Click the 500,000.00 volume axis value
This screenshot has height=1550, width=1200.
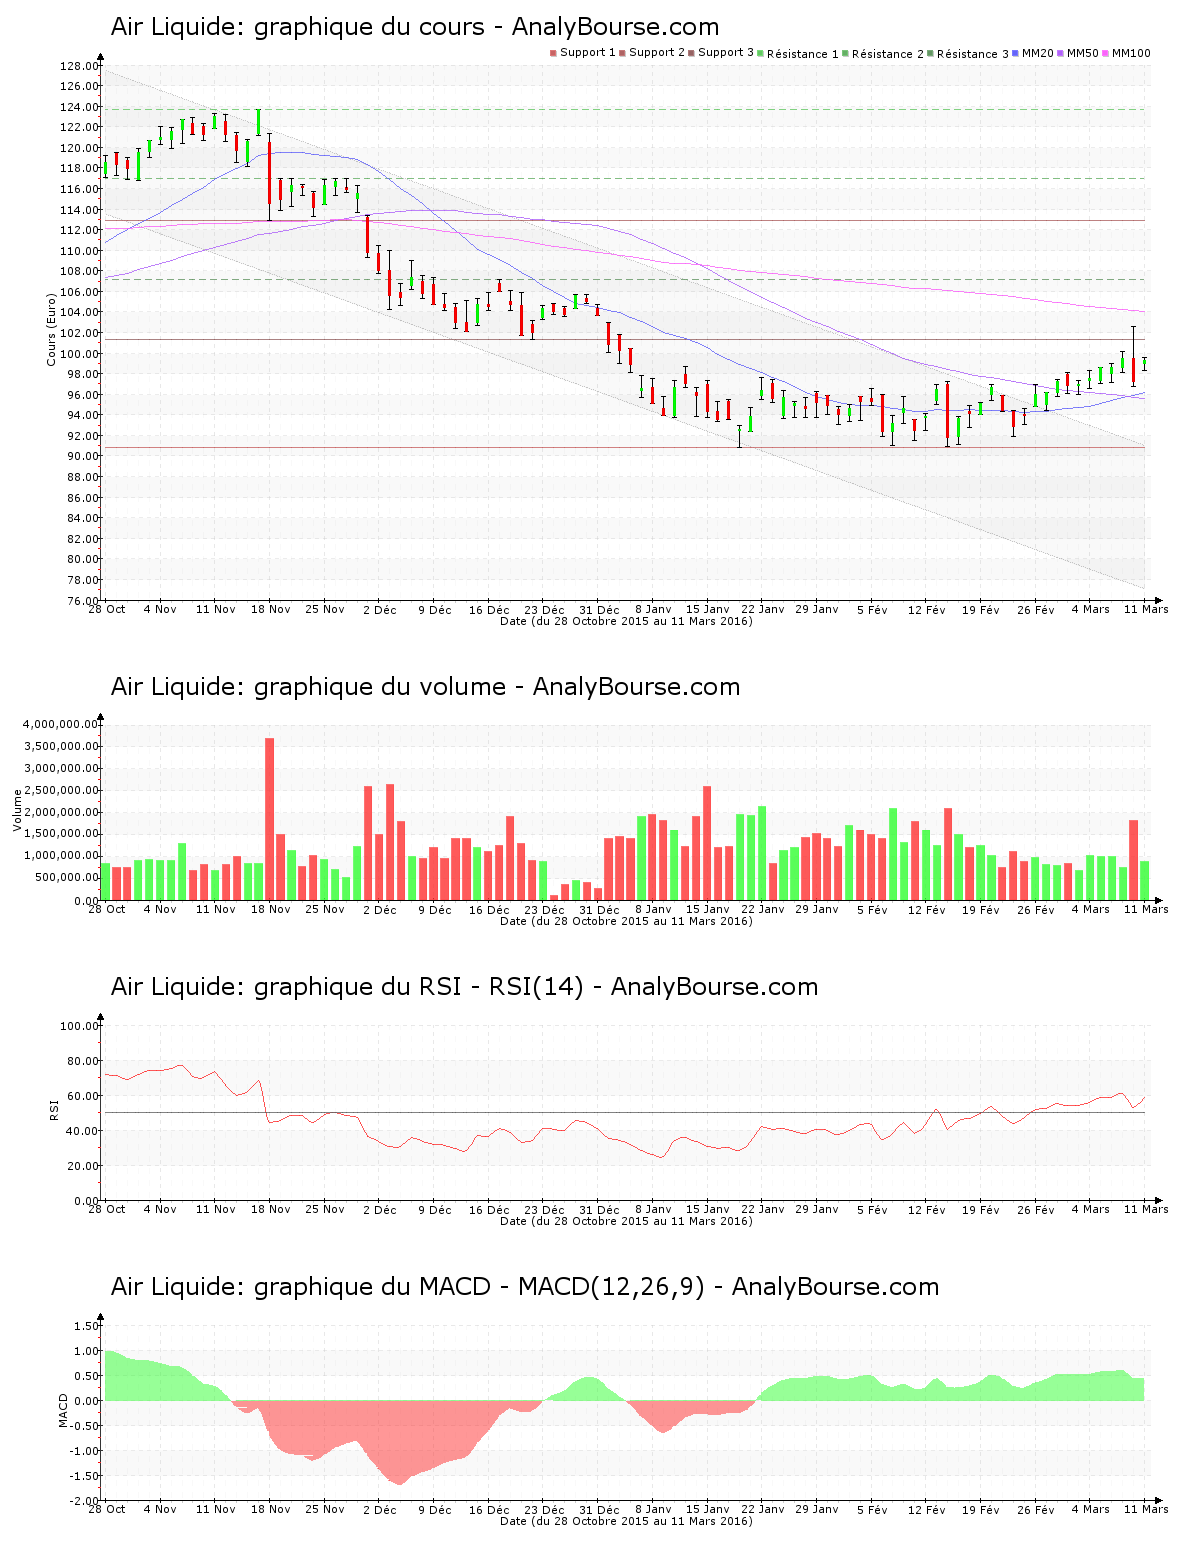(65, 878)
